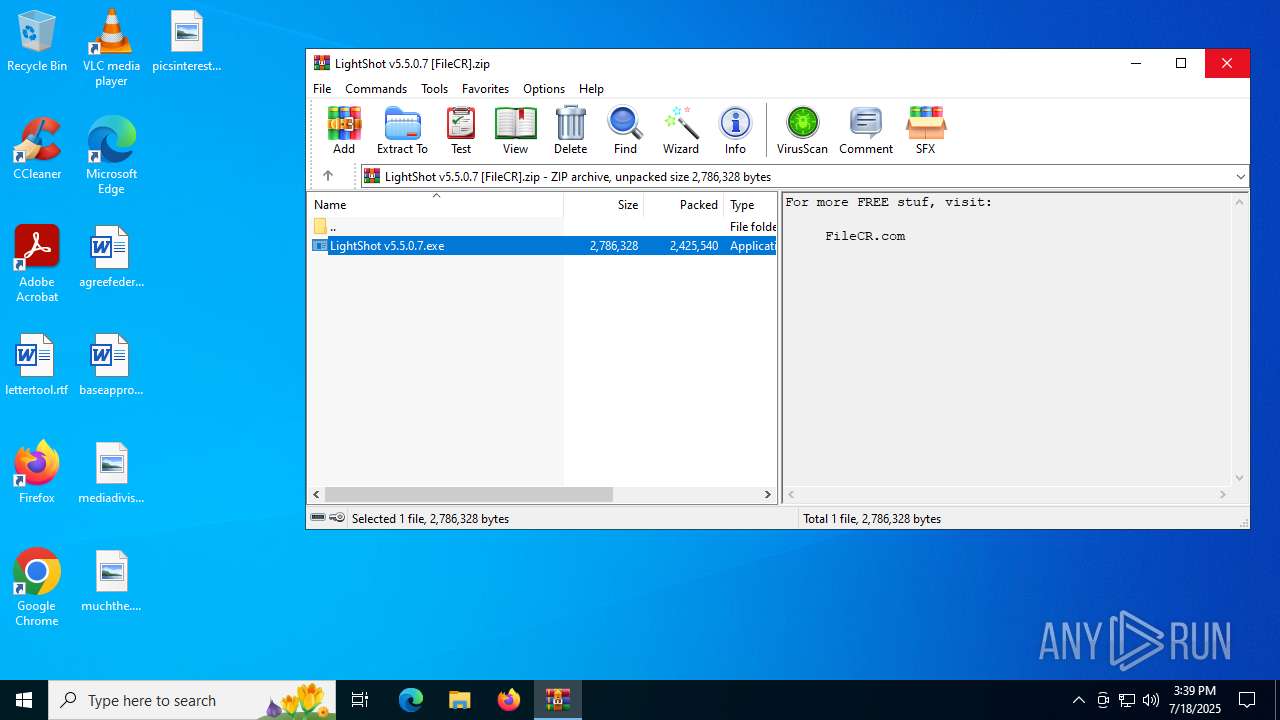1280x720 pixels.
Task: Click the volume speaker tray icon
Action: click(1151, 700)
